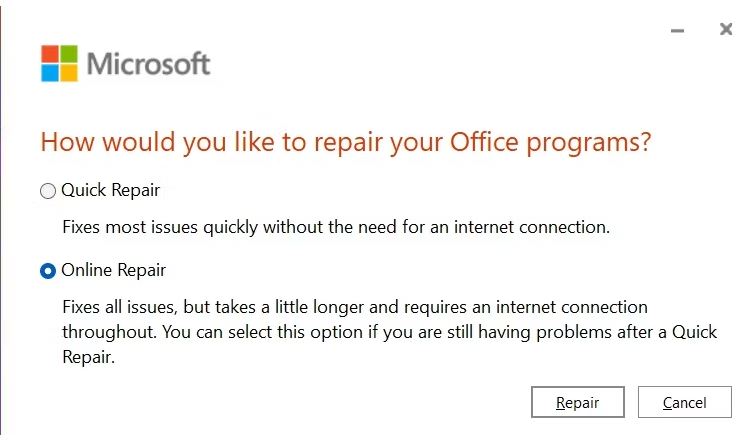This screenshot has height=448, width=756.
Task: Close the repair dialog with the X
Action: pos(726,29)
